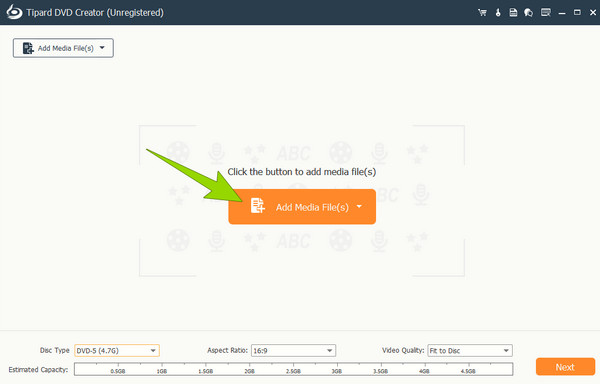Minimize the Tipard DVD Creator window

pos(562,13)
